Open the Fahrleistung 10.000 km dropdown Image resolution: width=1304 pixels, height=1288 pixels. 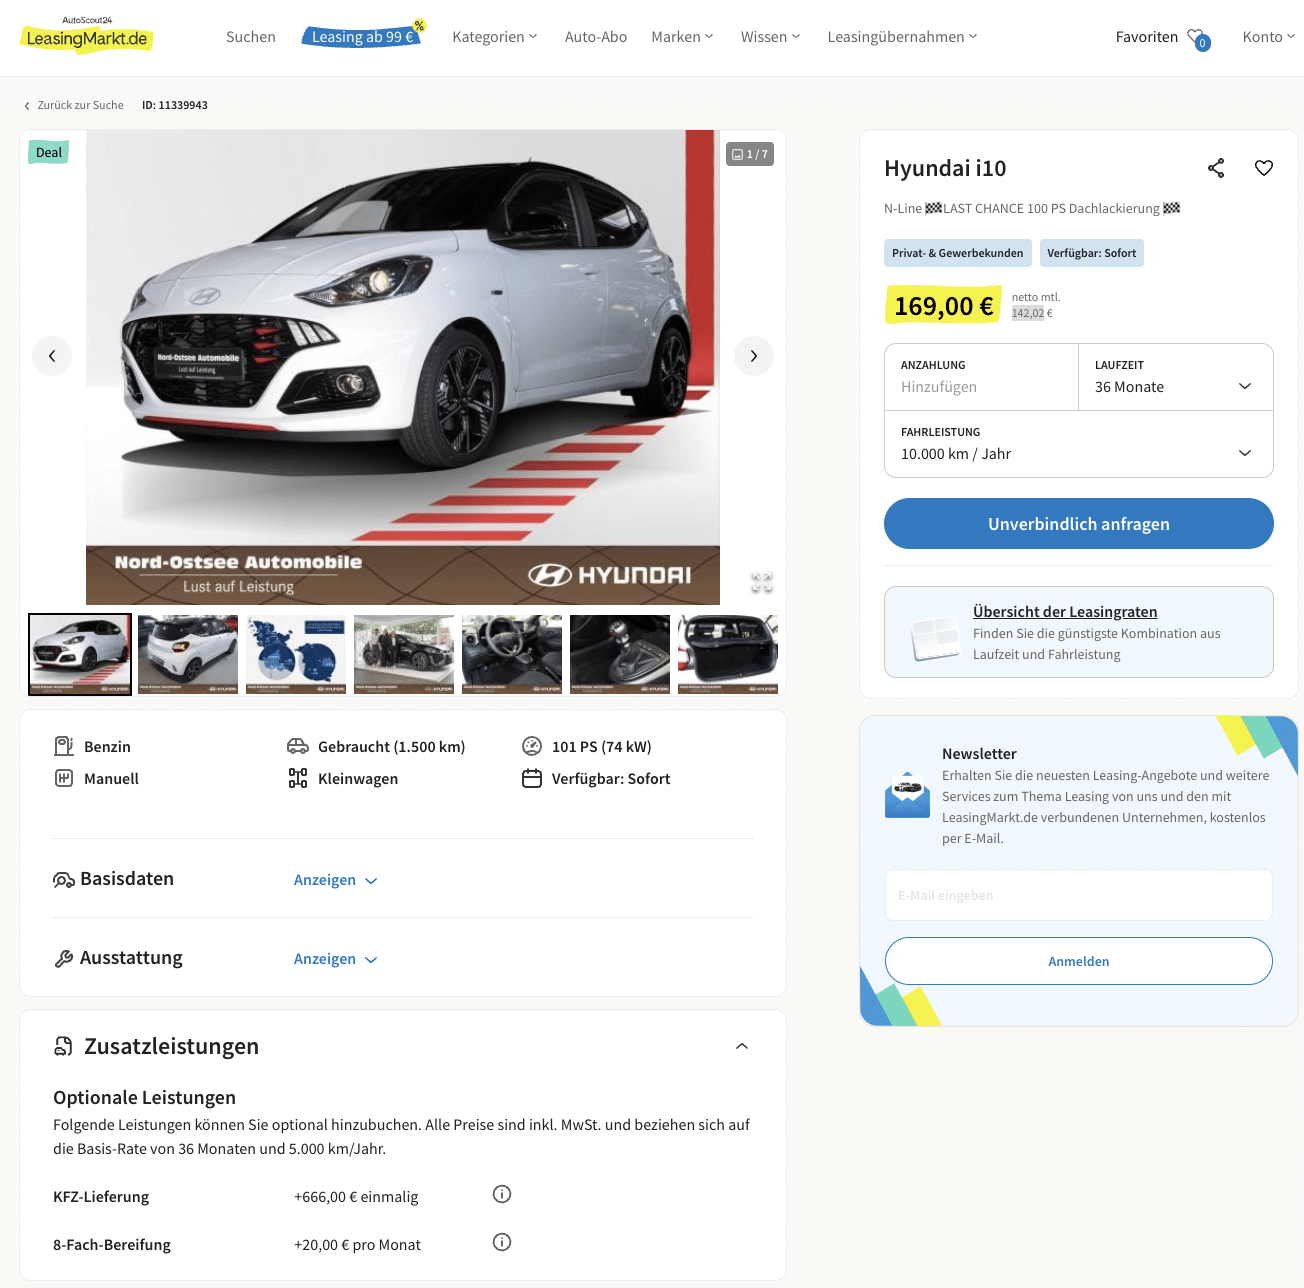(x=1079, y=444)
